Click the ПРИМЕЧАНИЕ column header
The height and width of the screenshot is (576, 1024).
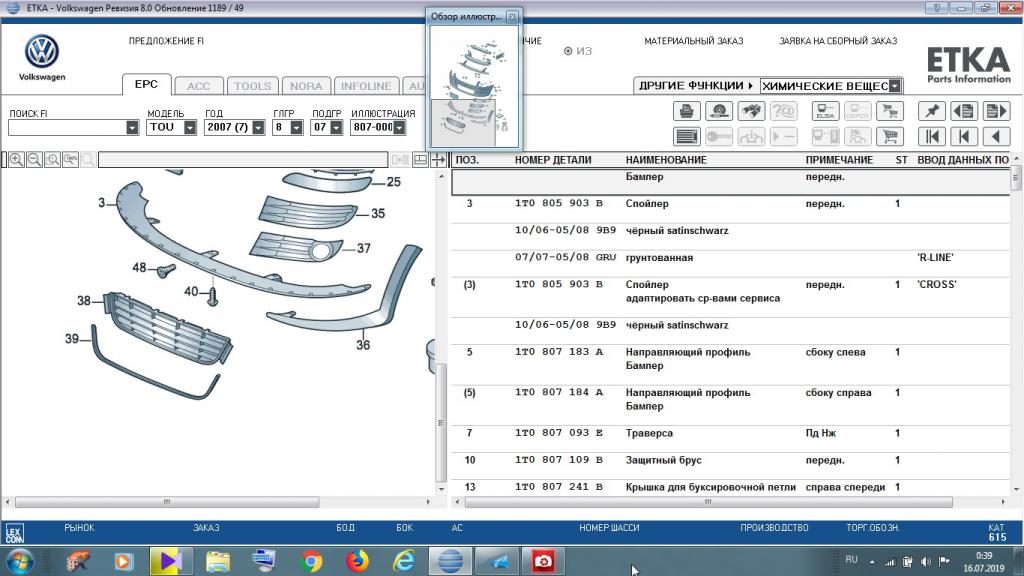[x=839, y=159]
